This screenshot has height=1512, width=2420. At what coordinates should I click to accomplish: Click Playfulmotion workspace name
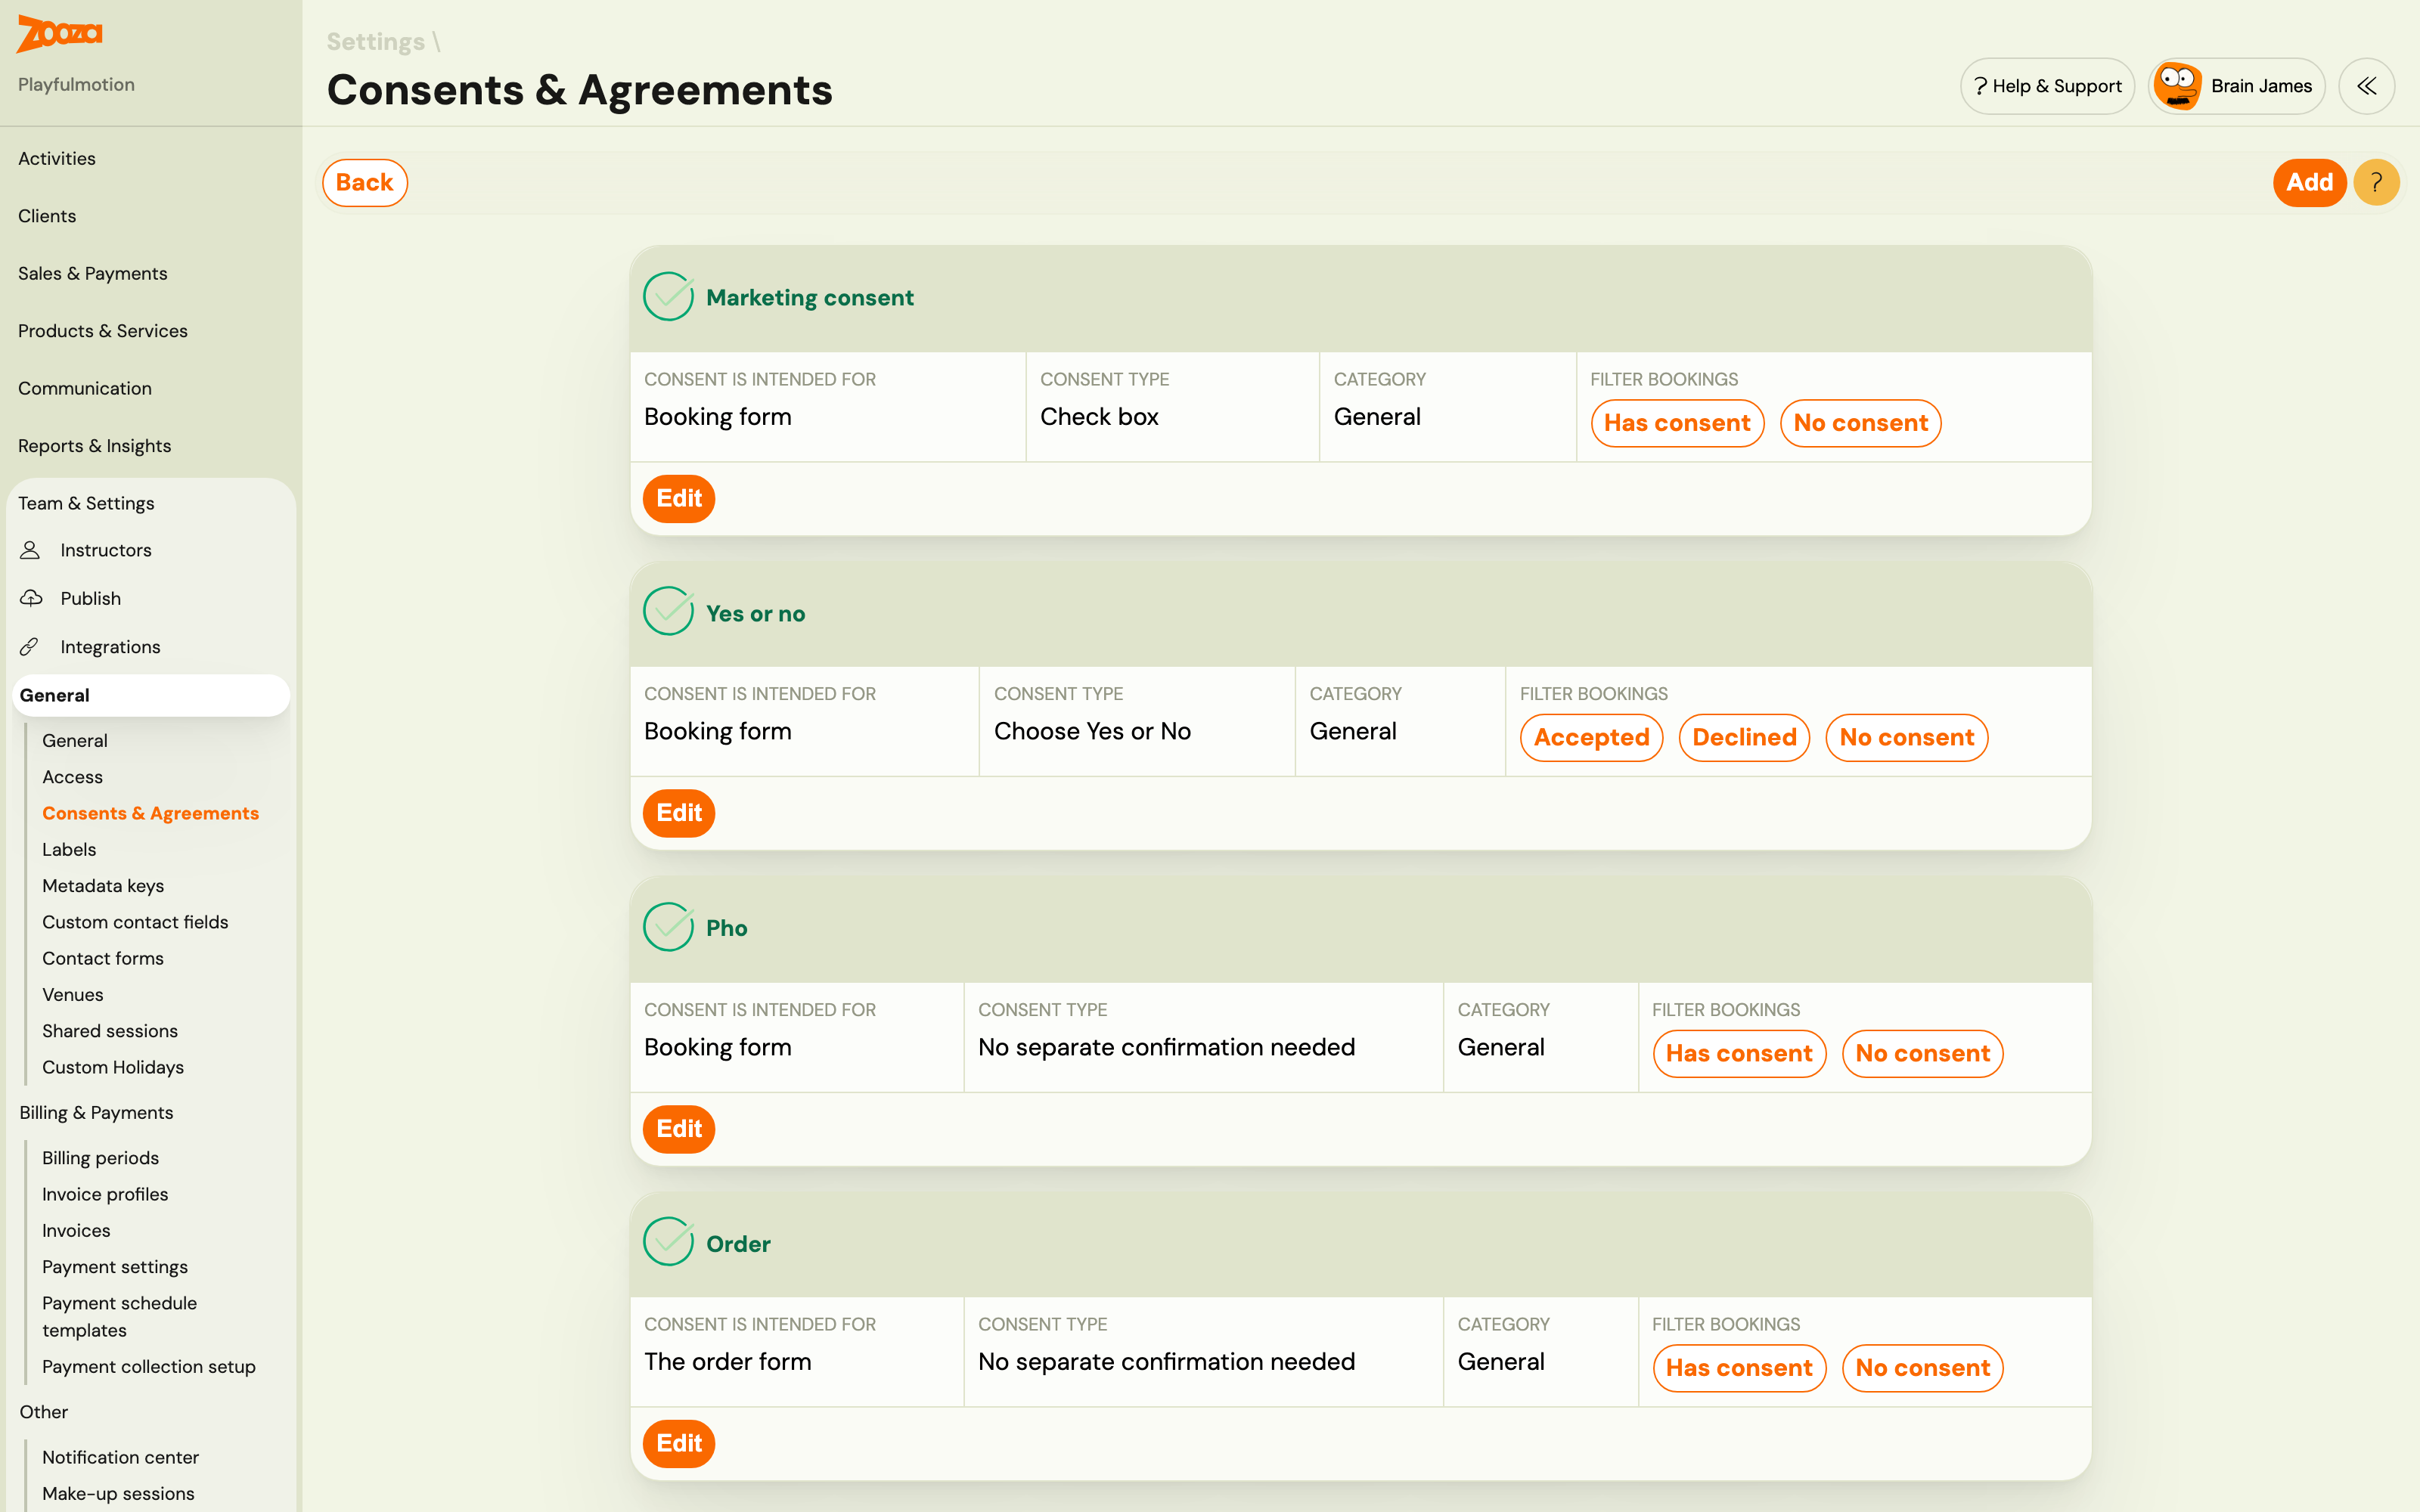pos(76,84)
